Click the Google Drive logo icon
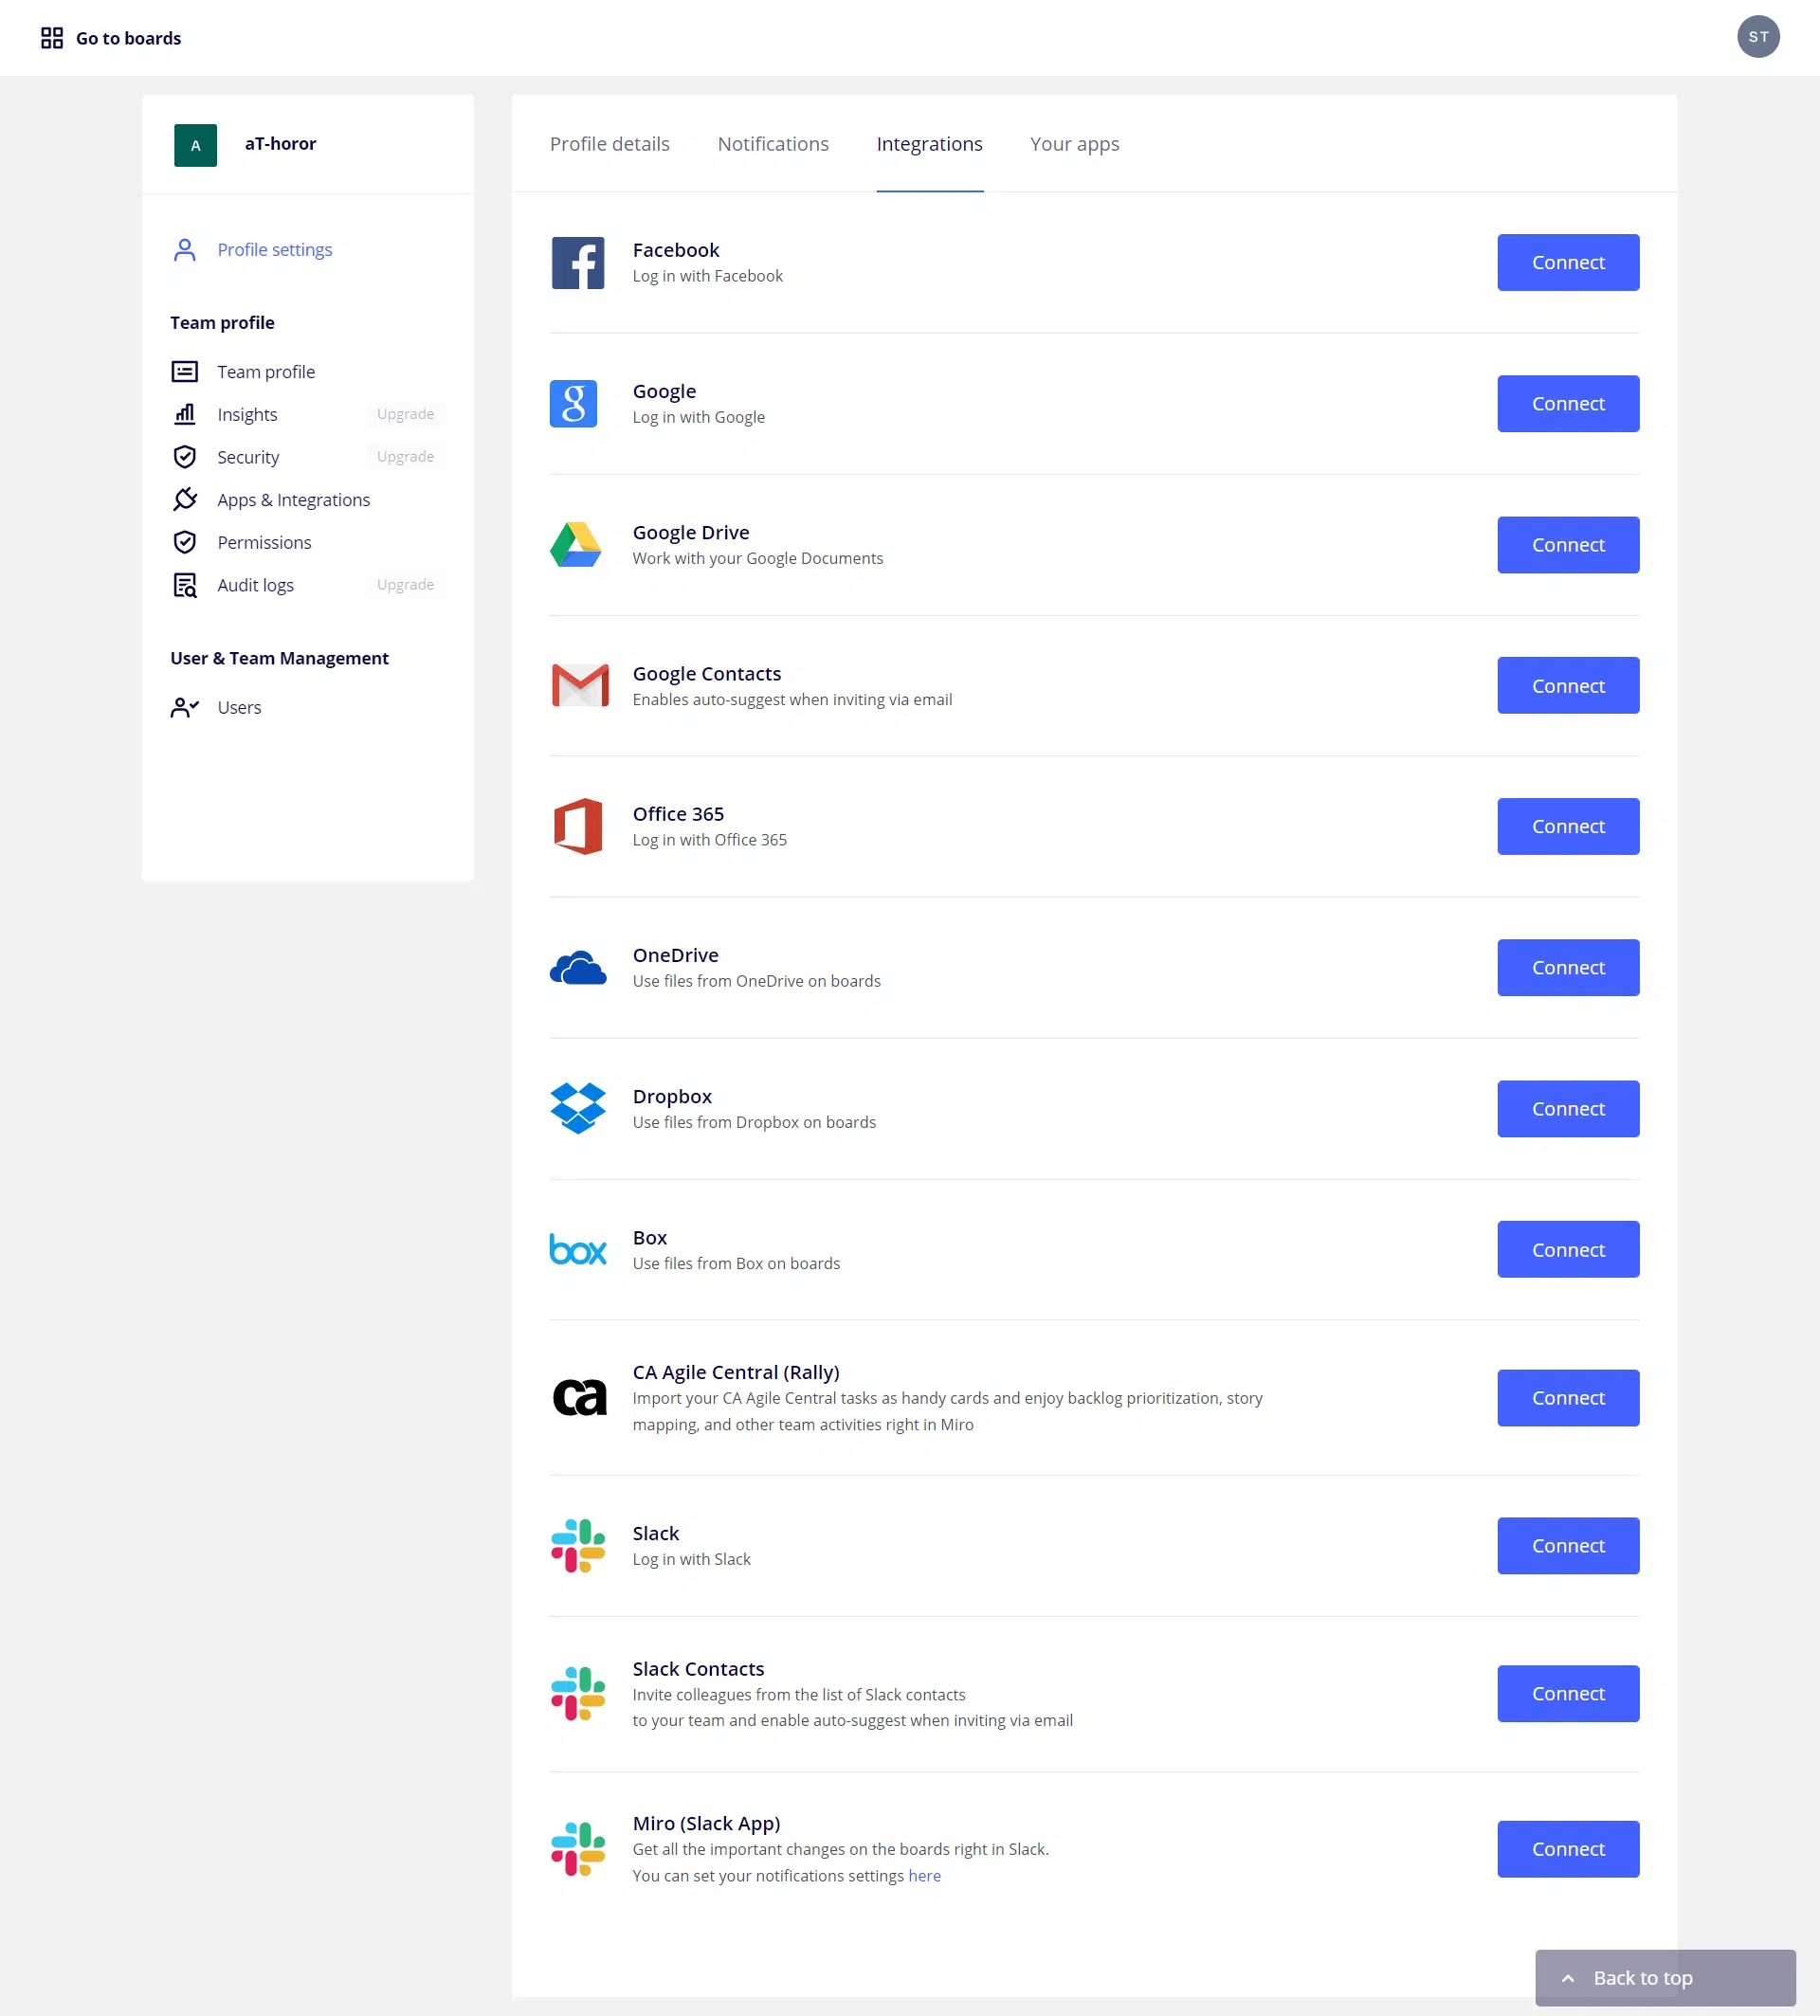 [x=576, y=545]
